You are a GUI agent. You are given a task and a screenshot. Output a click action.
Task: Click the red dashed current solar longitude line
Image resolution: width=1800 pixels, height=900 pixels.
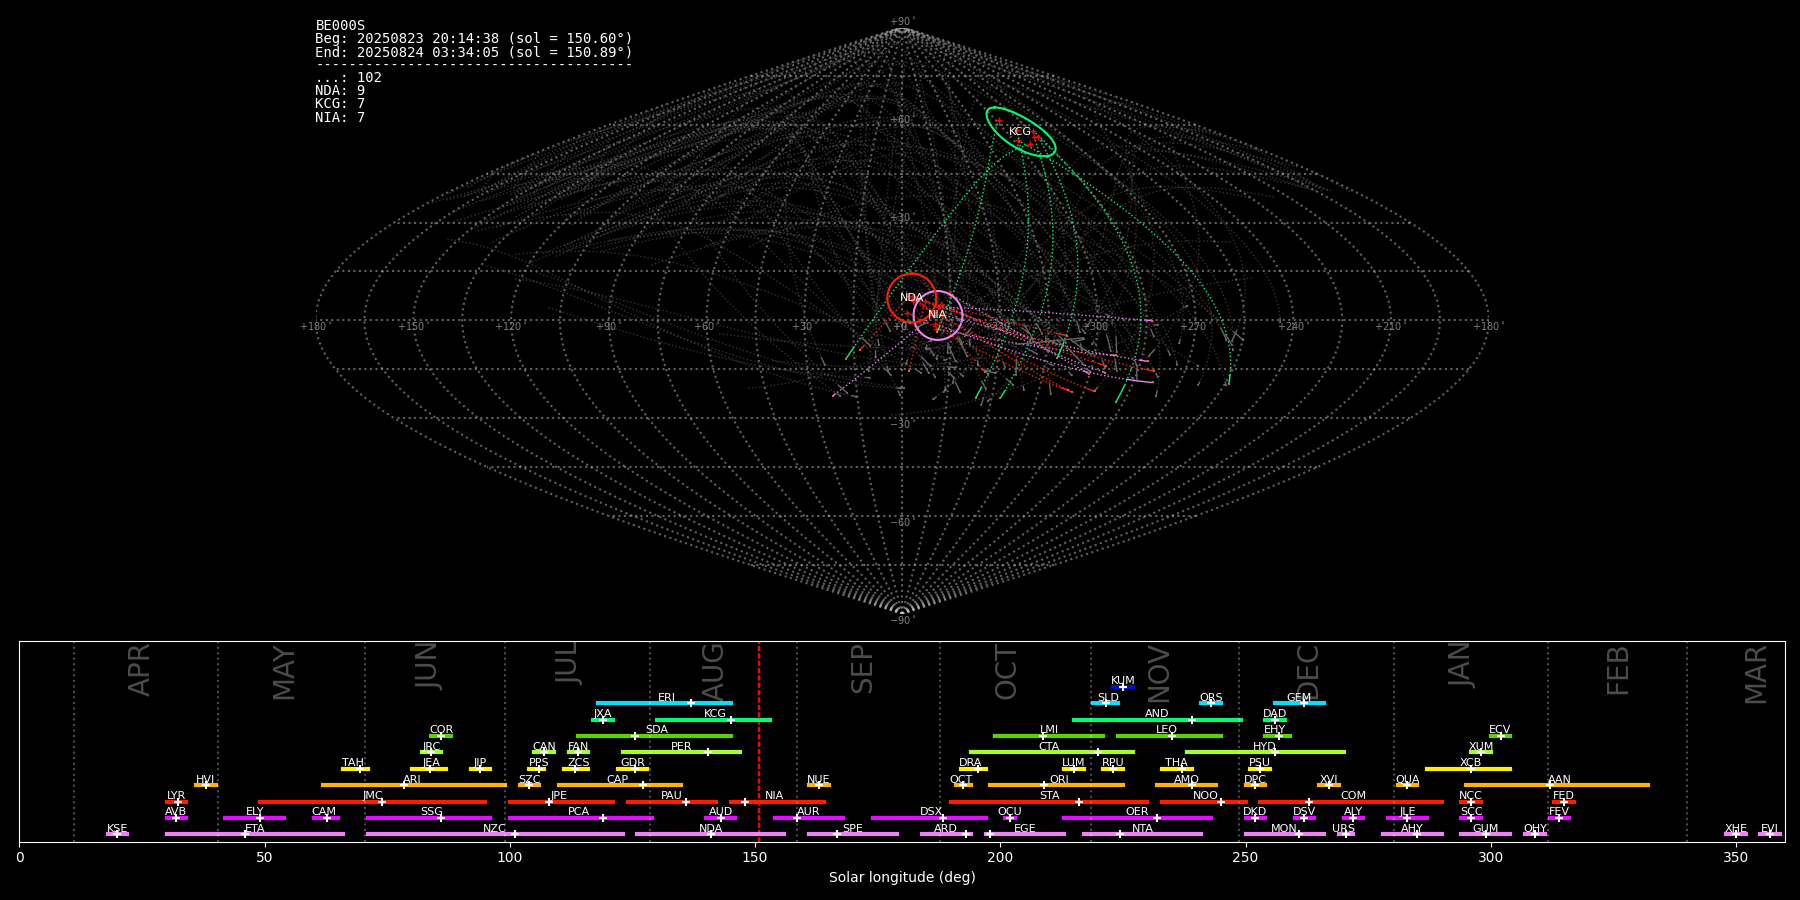tap(759, 741)
